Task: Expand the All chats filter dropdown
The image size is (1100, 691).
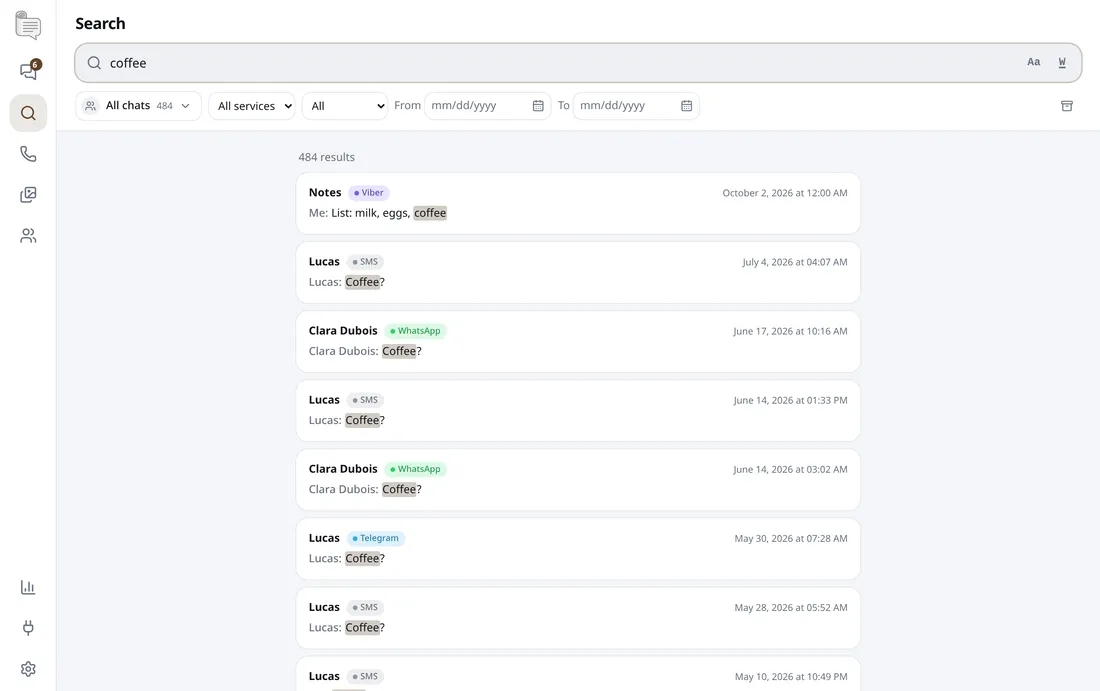Action: tap(138, 106)
